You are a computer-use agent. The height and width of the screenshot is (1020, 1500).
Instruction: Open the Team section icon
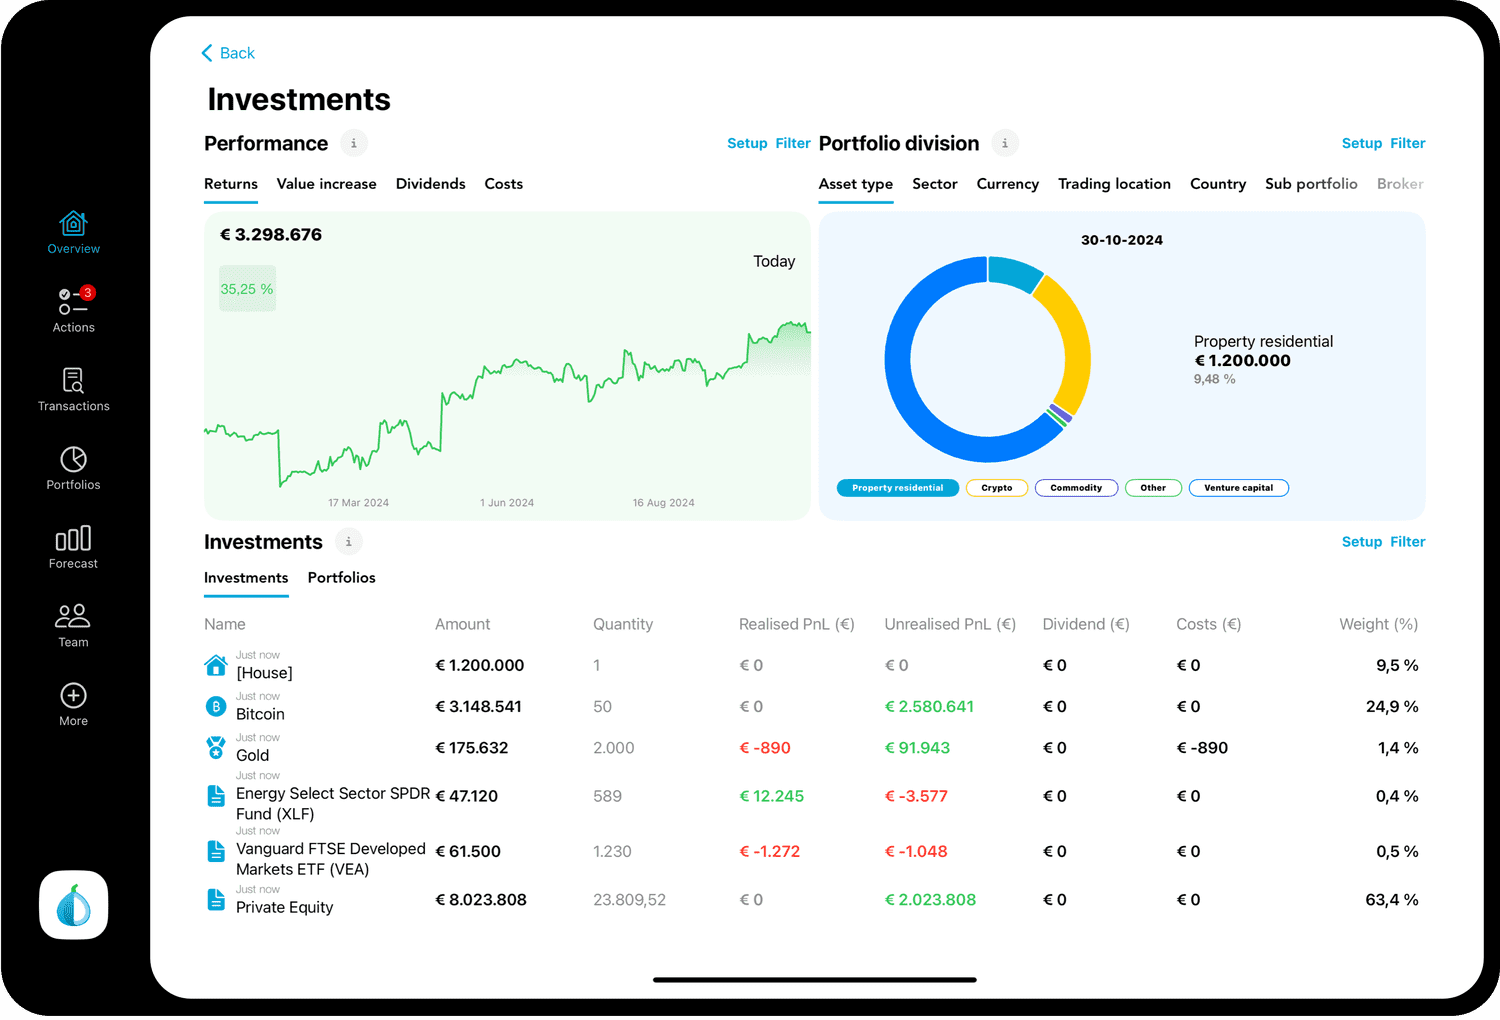coord(73,616)
